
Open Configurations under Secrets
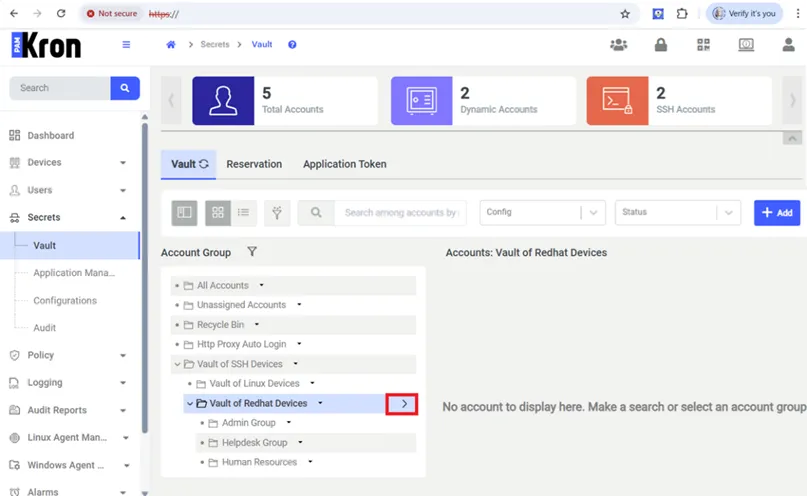click(x=65, y=300)
